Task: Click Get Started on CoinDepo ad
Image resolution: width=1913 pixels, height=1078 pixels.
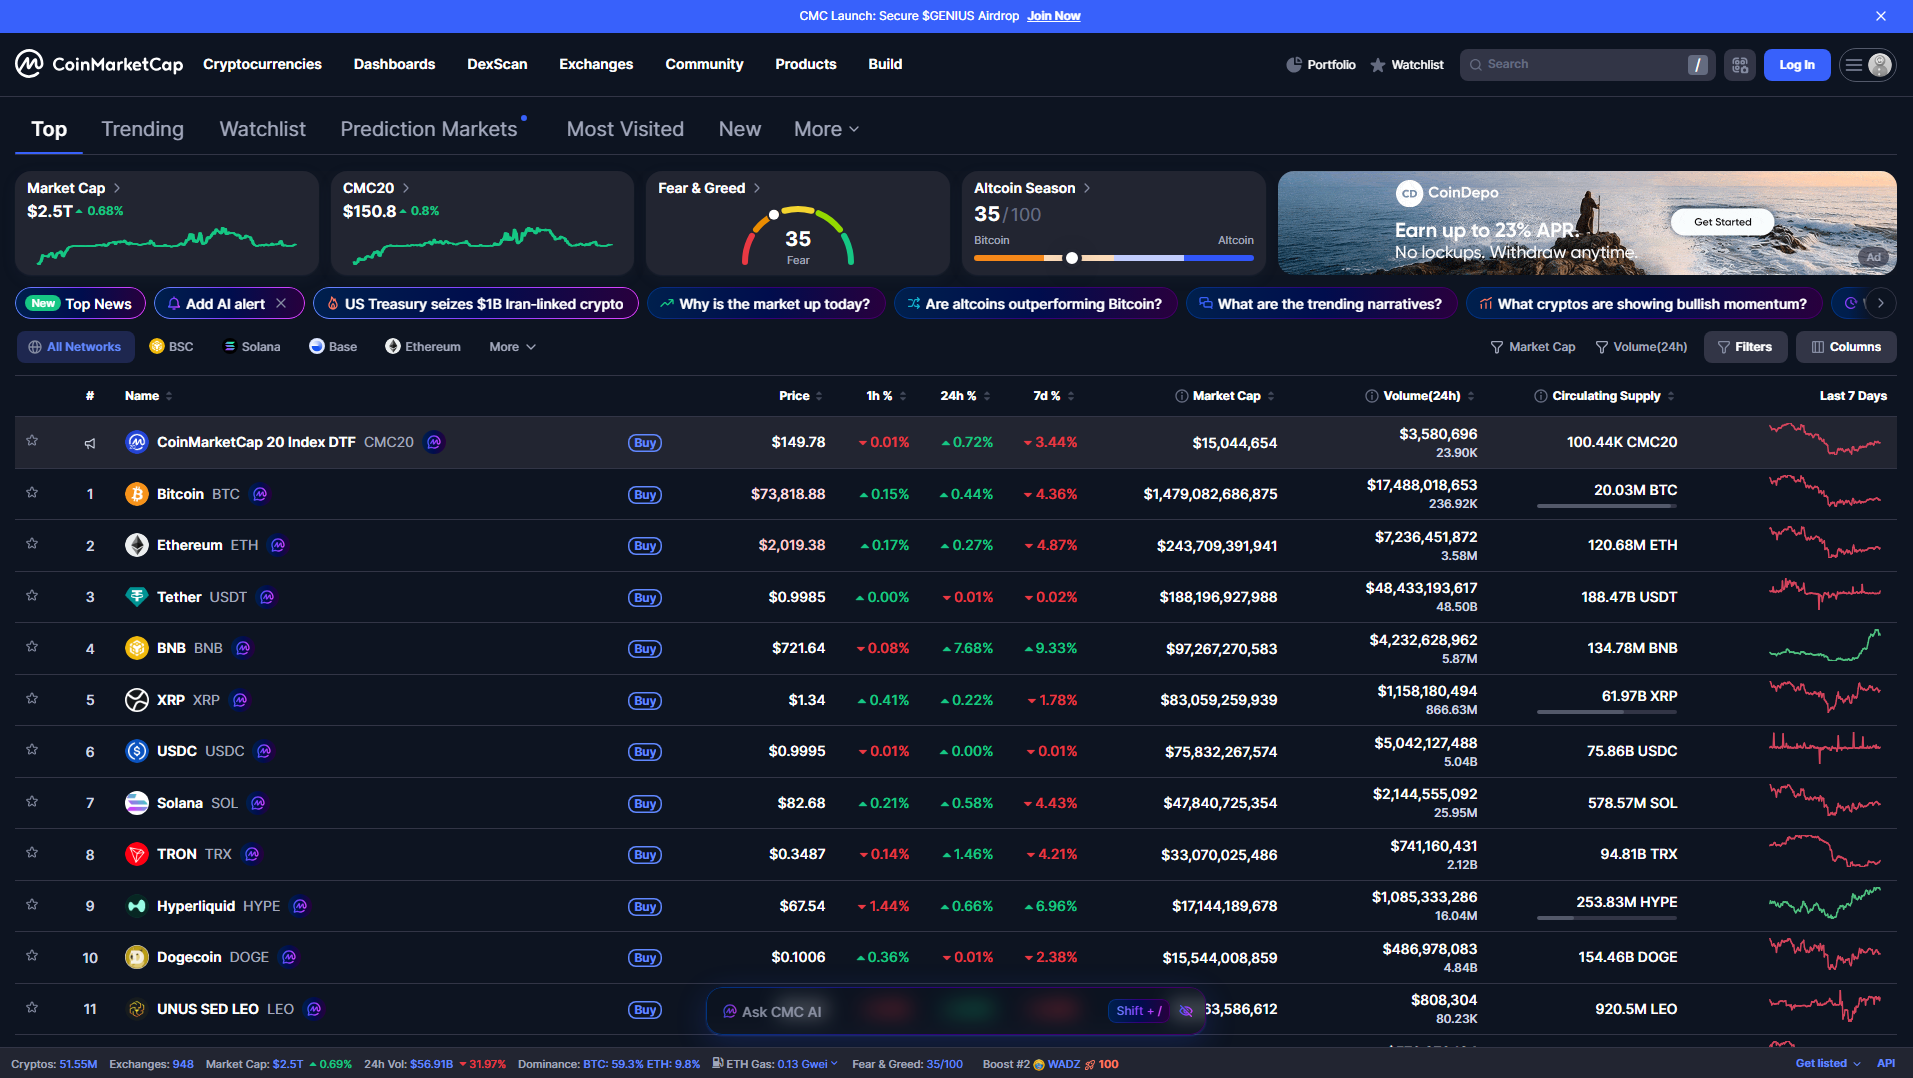Action: [x=1722, y=222]
